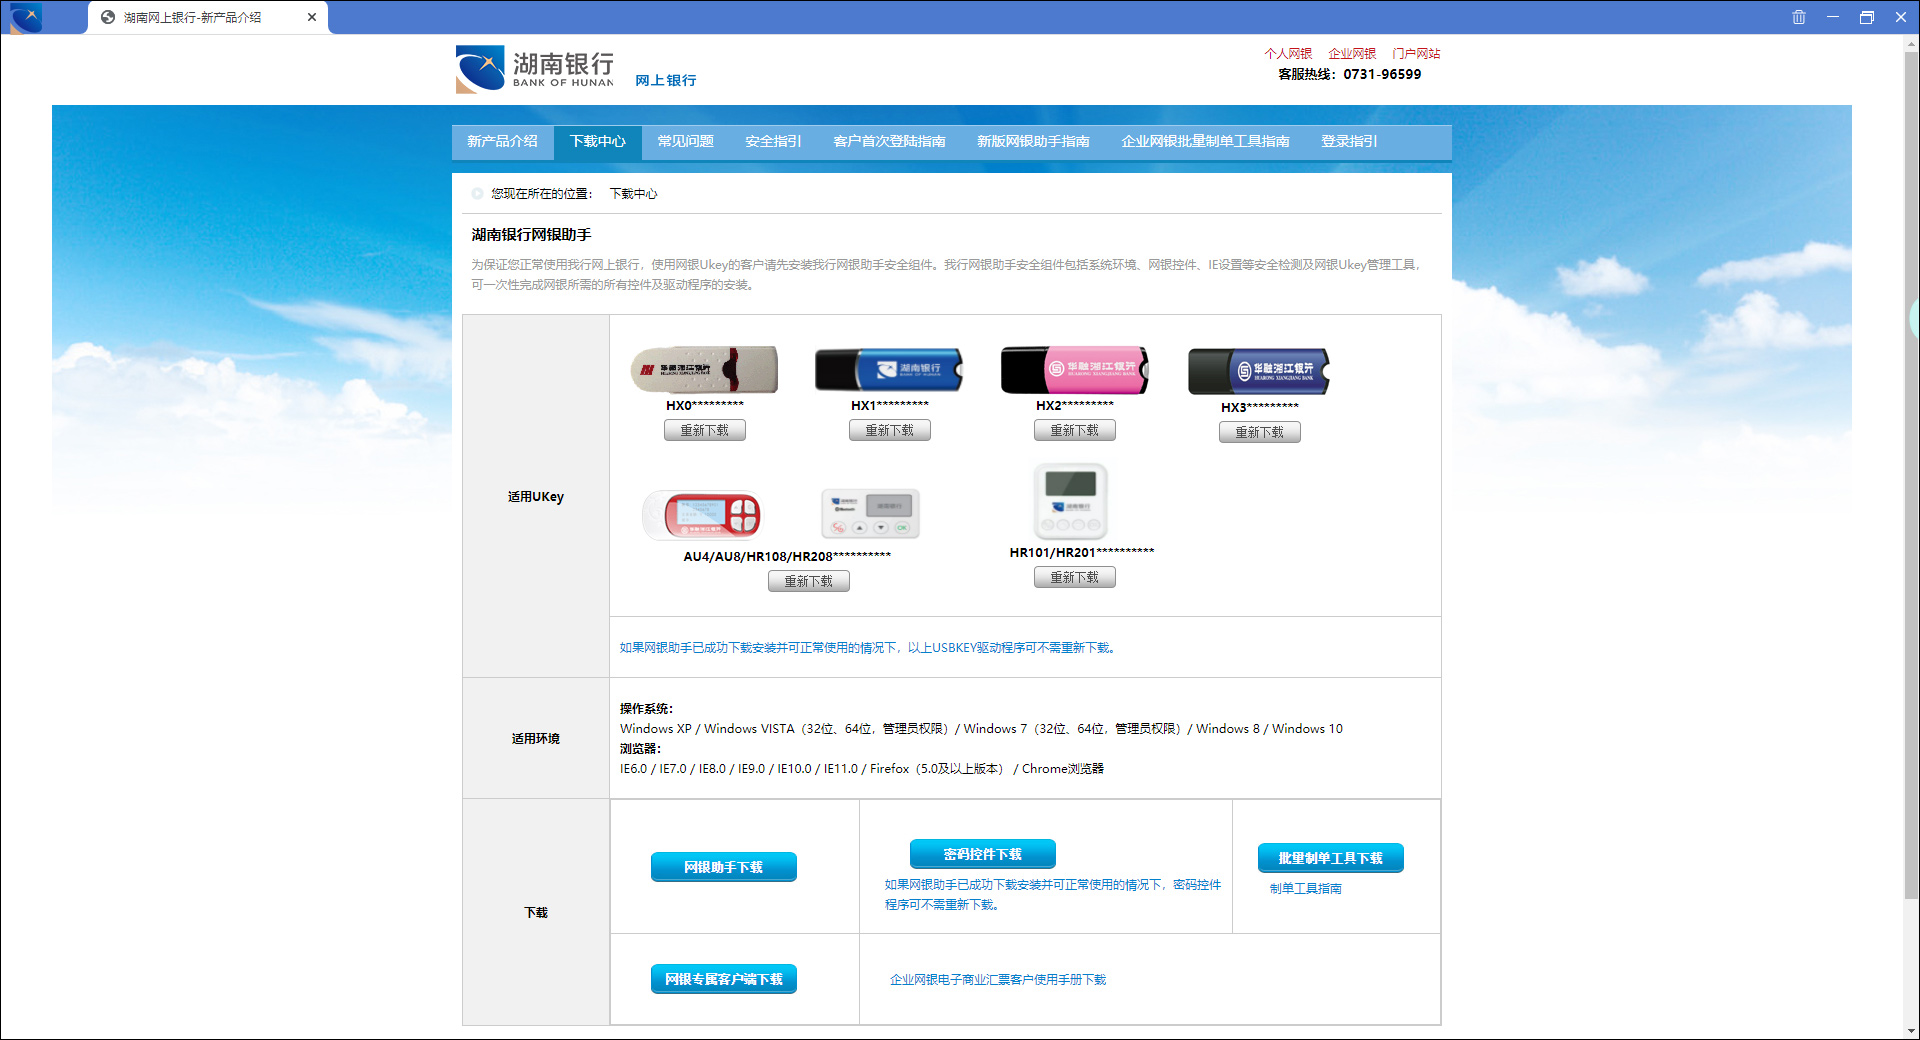Click the scrollbar down arrow

point(1911,1031)
